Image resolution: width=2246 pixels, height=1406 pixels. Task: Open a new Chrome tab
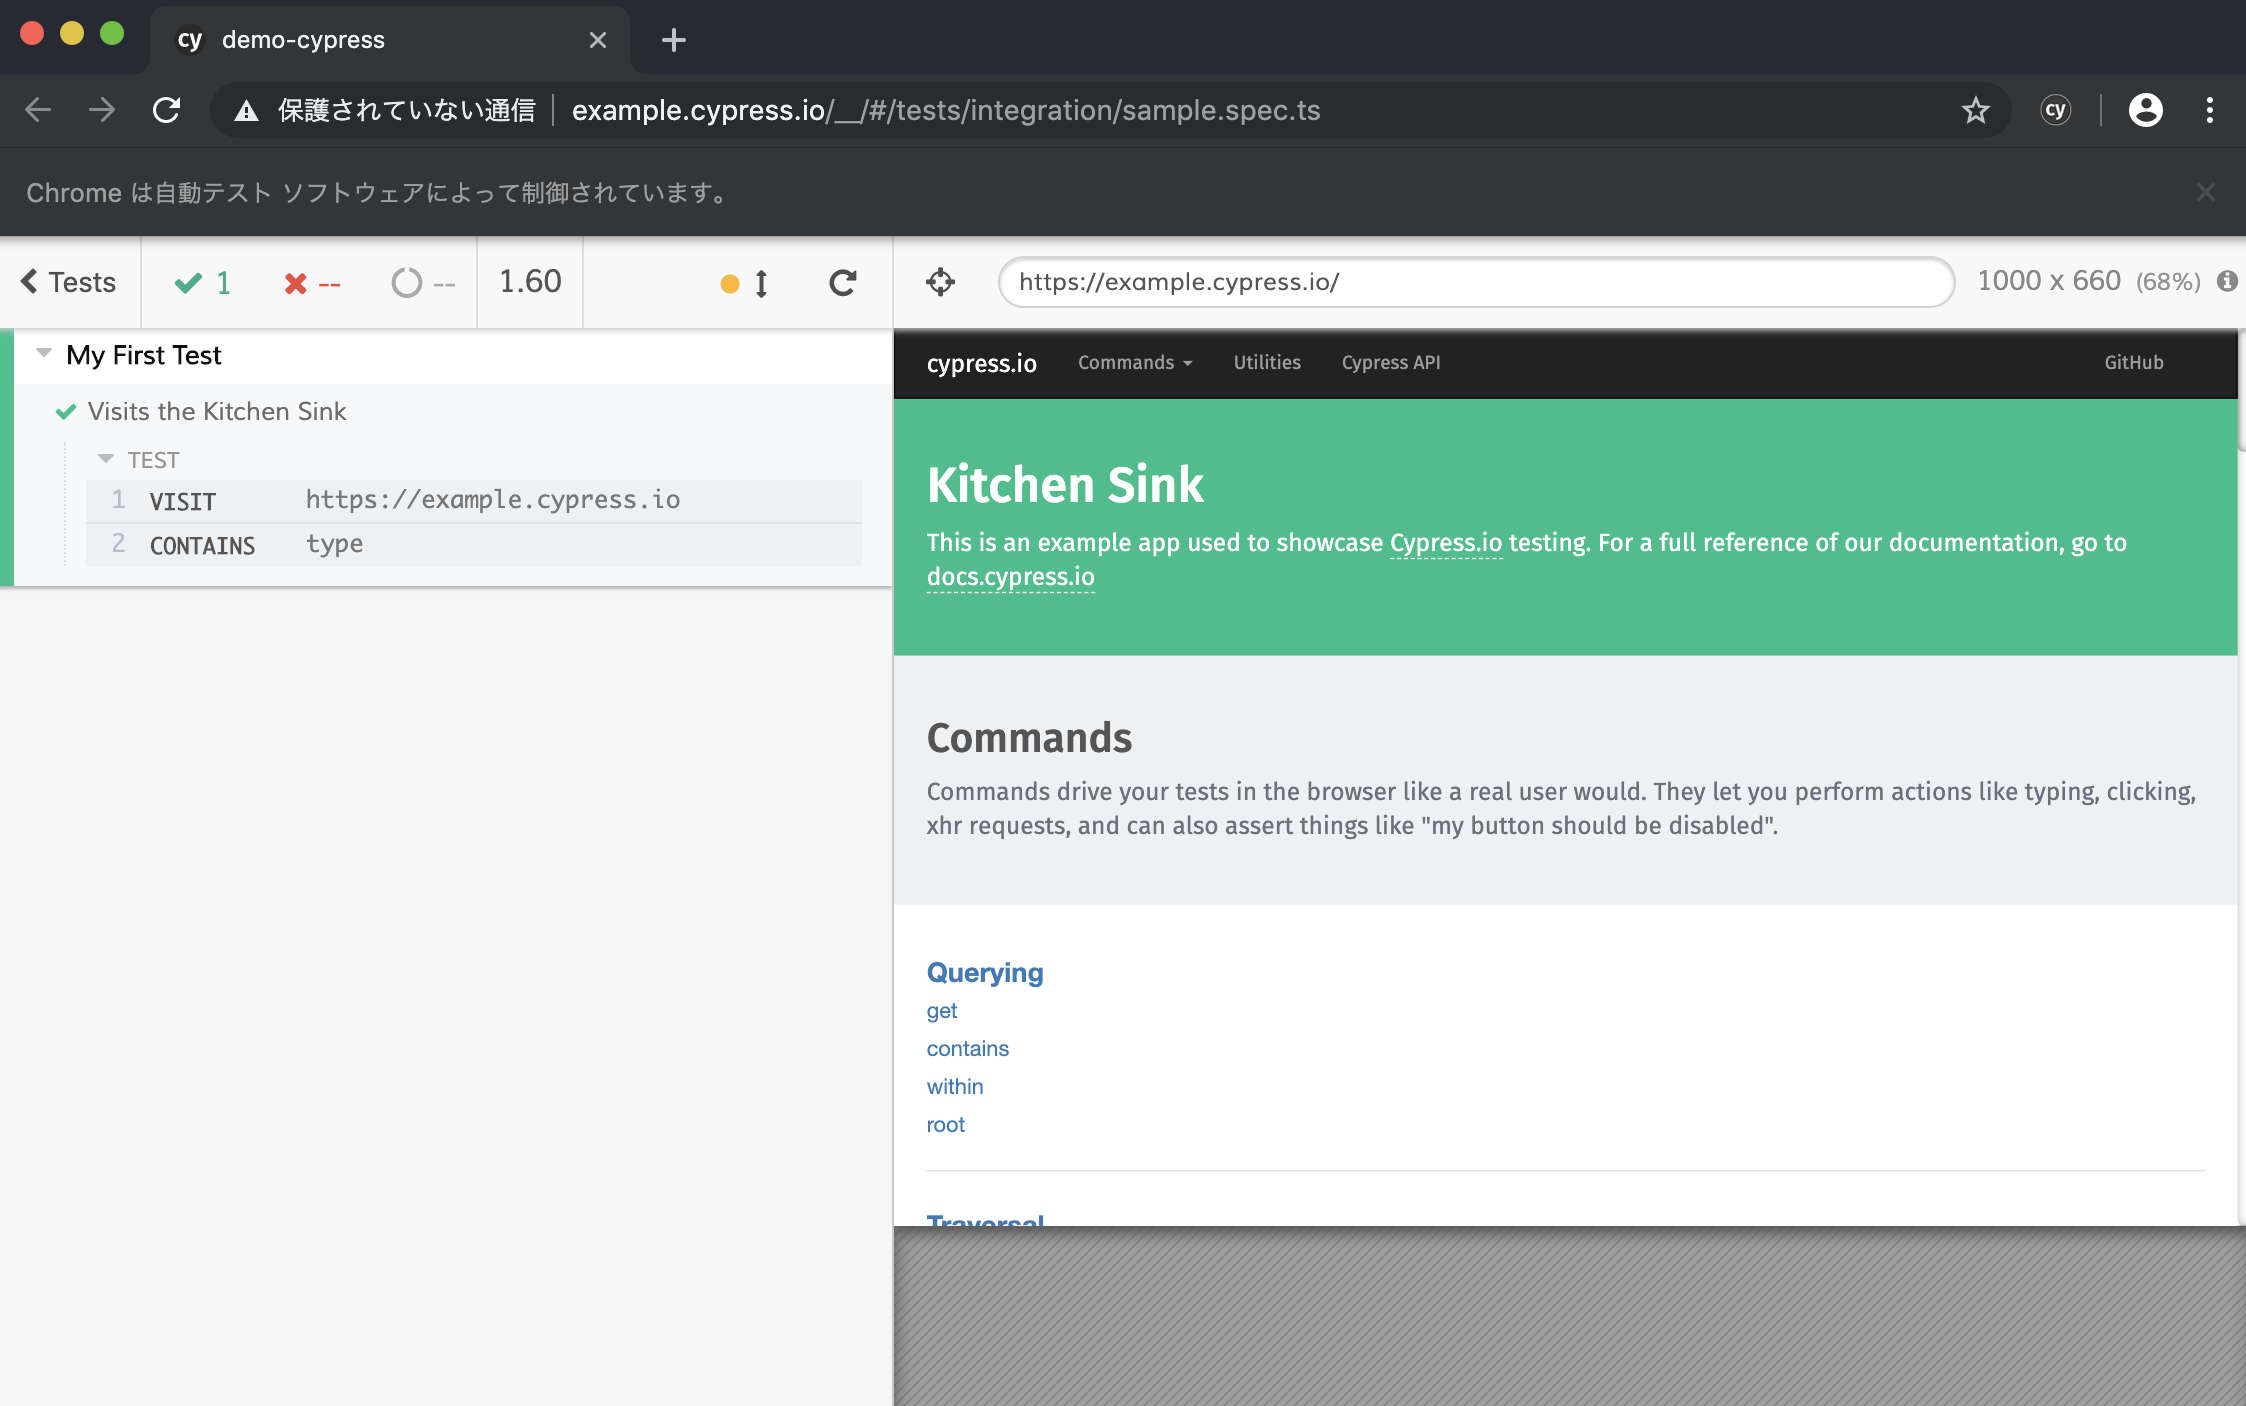tap(674, 40)
